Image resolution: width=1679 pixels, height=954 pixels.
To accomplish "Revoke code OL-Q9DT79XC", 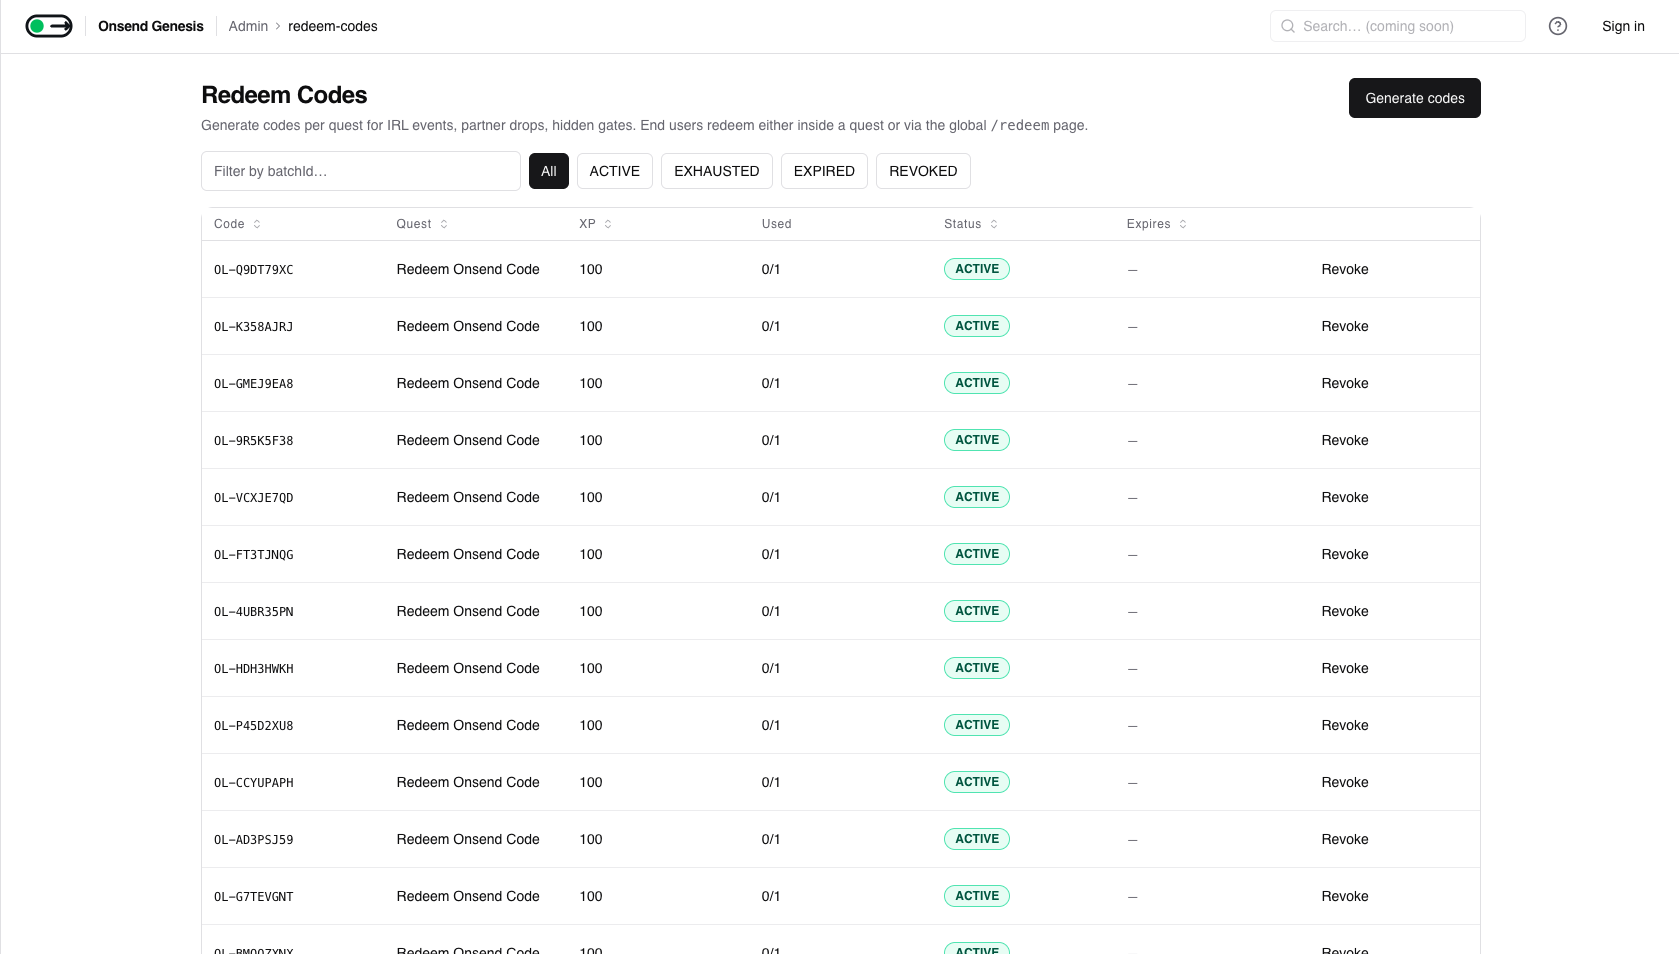I will (x=1345, y=269).
